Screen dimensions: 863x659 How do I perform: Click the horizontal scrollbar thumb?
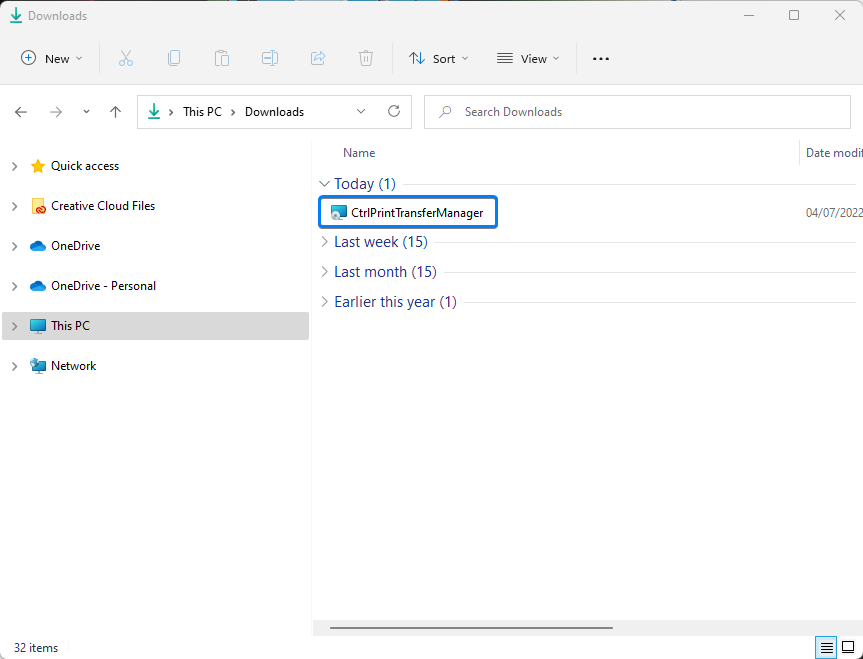(471, 627)
